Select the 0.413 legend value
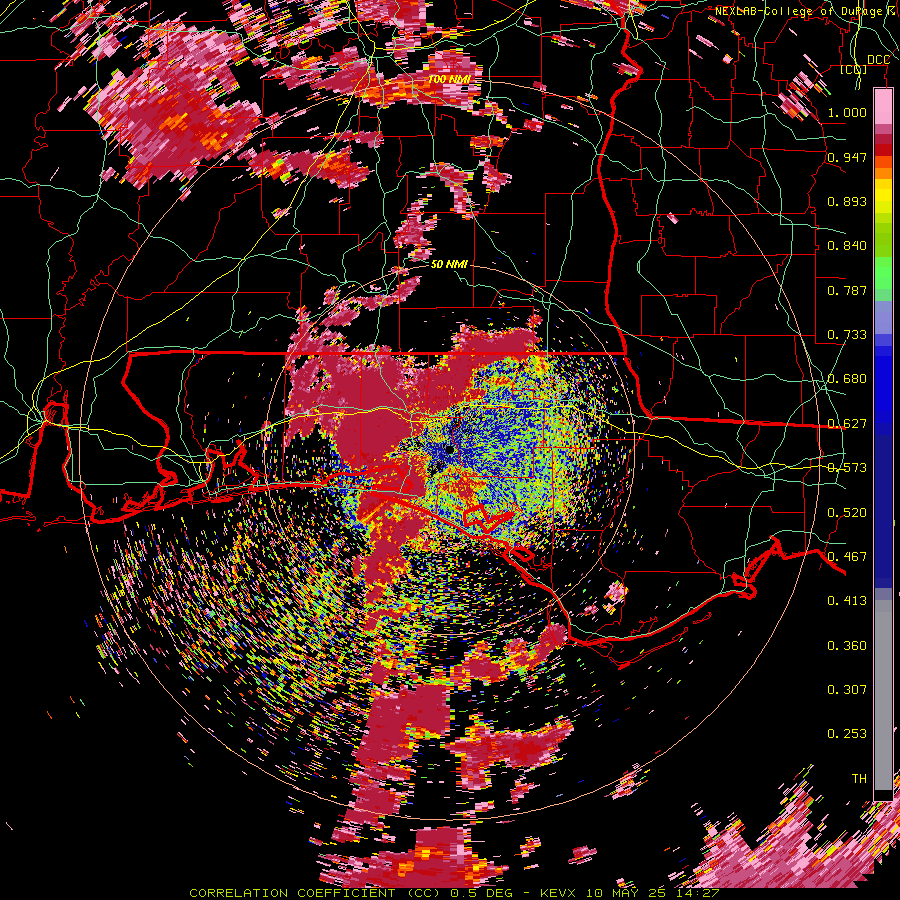The image size is (900, 900). 847,601
